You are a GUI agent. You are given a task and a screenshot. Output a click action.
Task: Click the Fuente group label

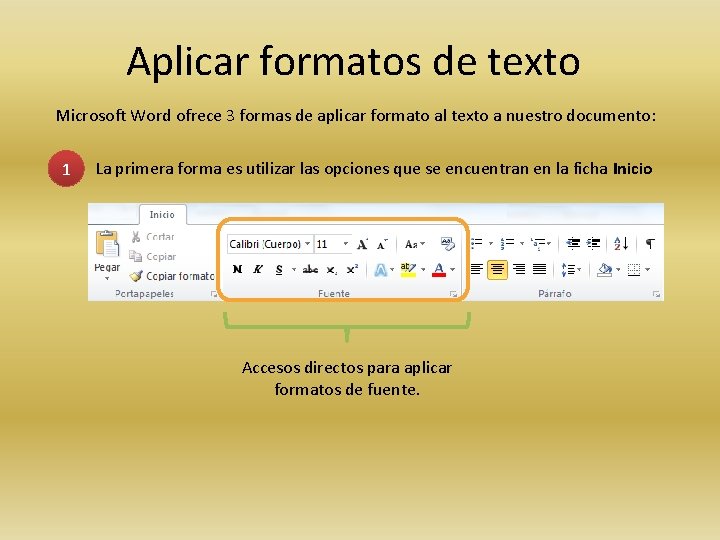pyautogui.click(x=334, y=293)
